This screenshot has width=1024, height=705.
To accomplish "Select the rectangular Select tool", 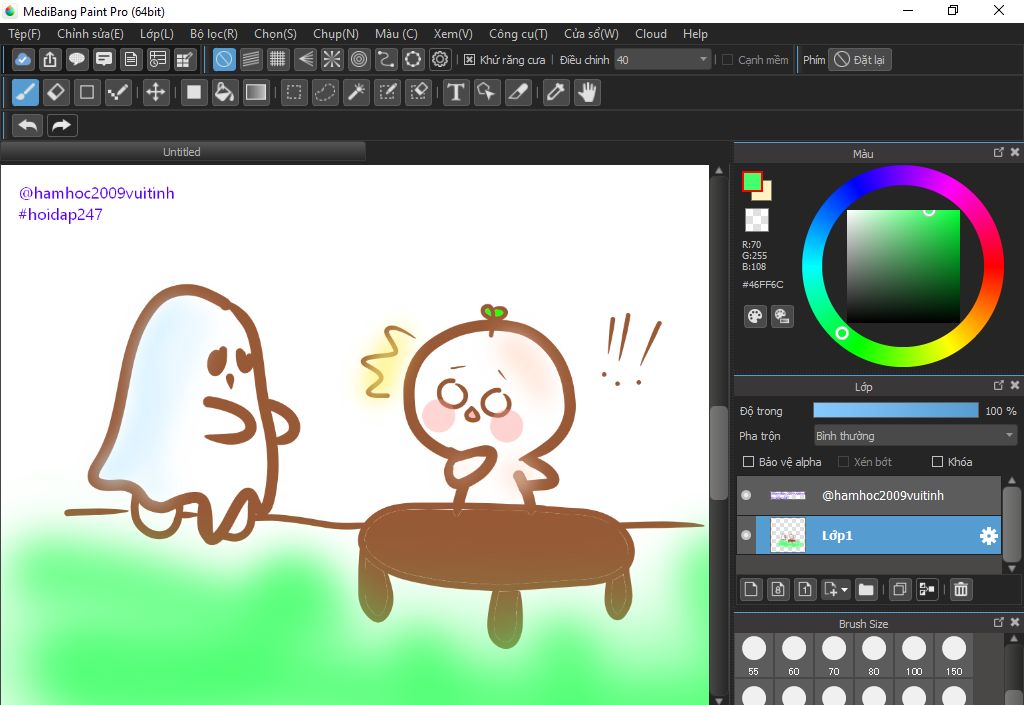I will (294, 92).
